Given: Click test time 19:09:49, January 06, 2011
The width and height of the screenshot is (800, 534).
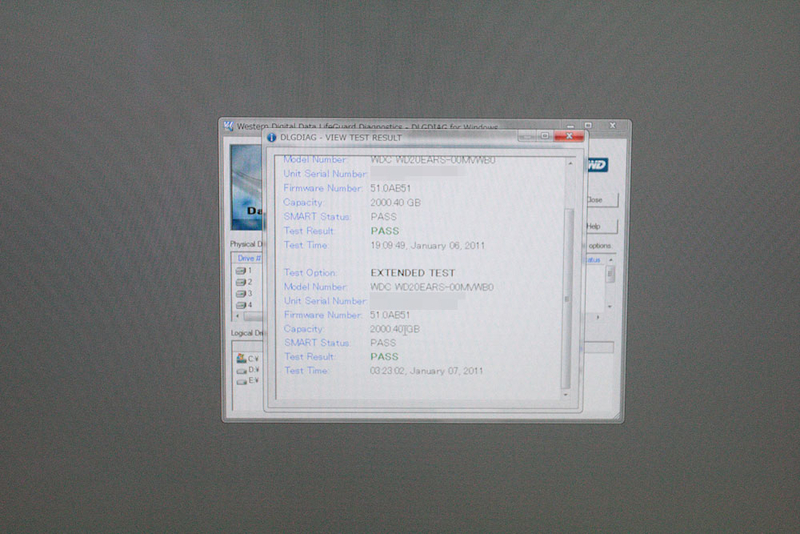Looking at the screenshot, I should tap(428, 246).
